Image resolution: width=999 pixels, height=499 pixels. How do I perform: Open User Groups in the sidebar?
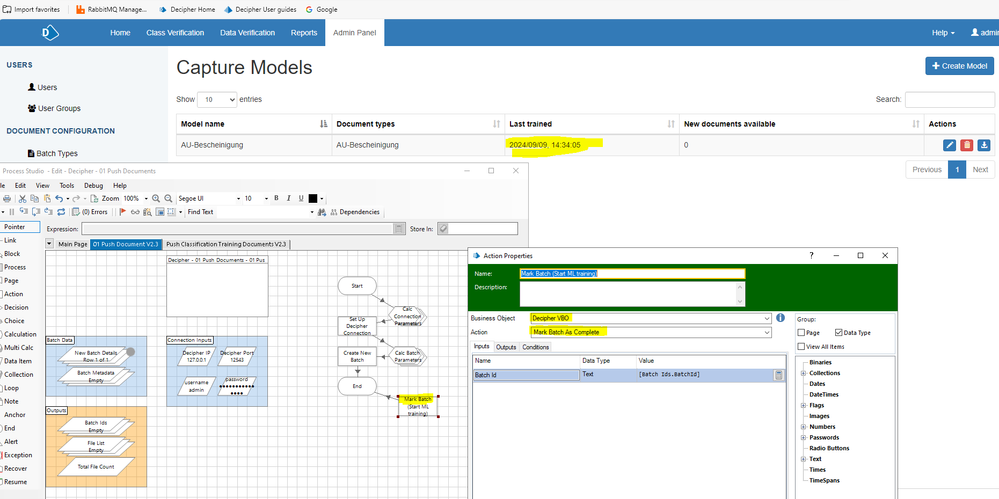(61, 108)
